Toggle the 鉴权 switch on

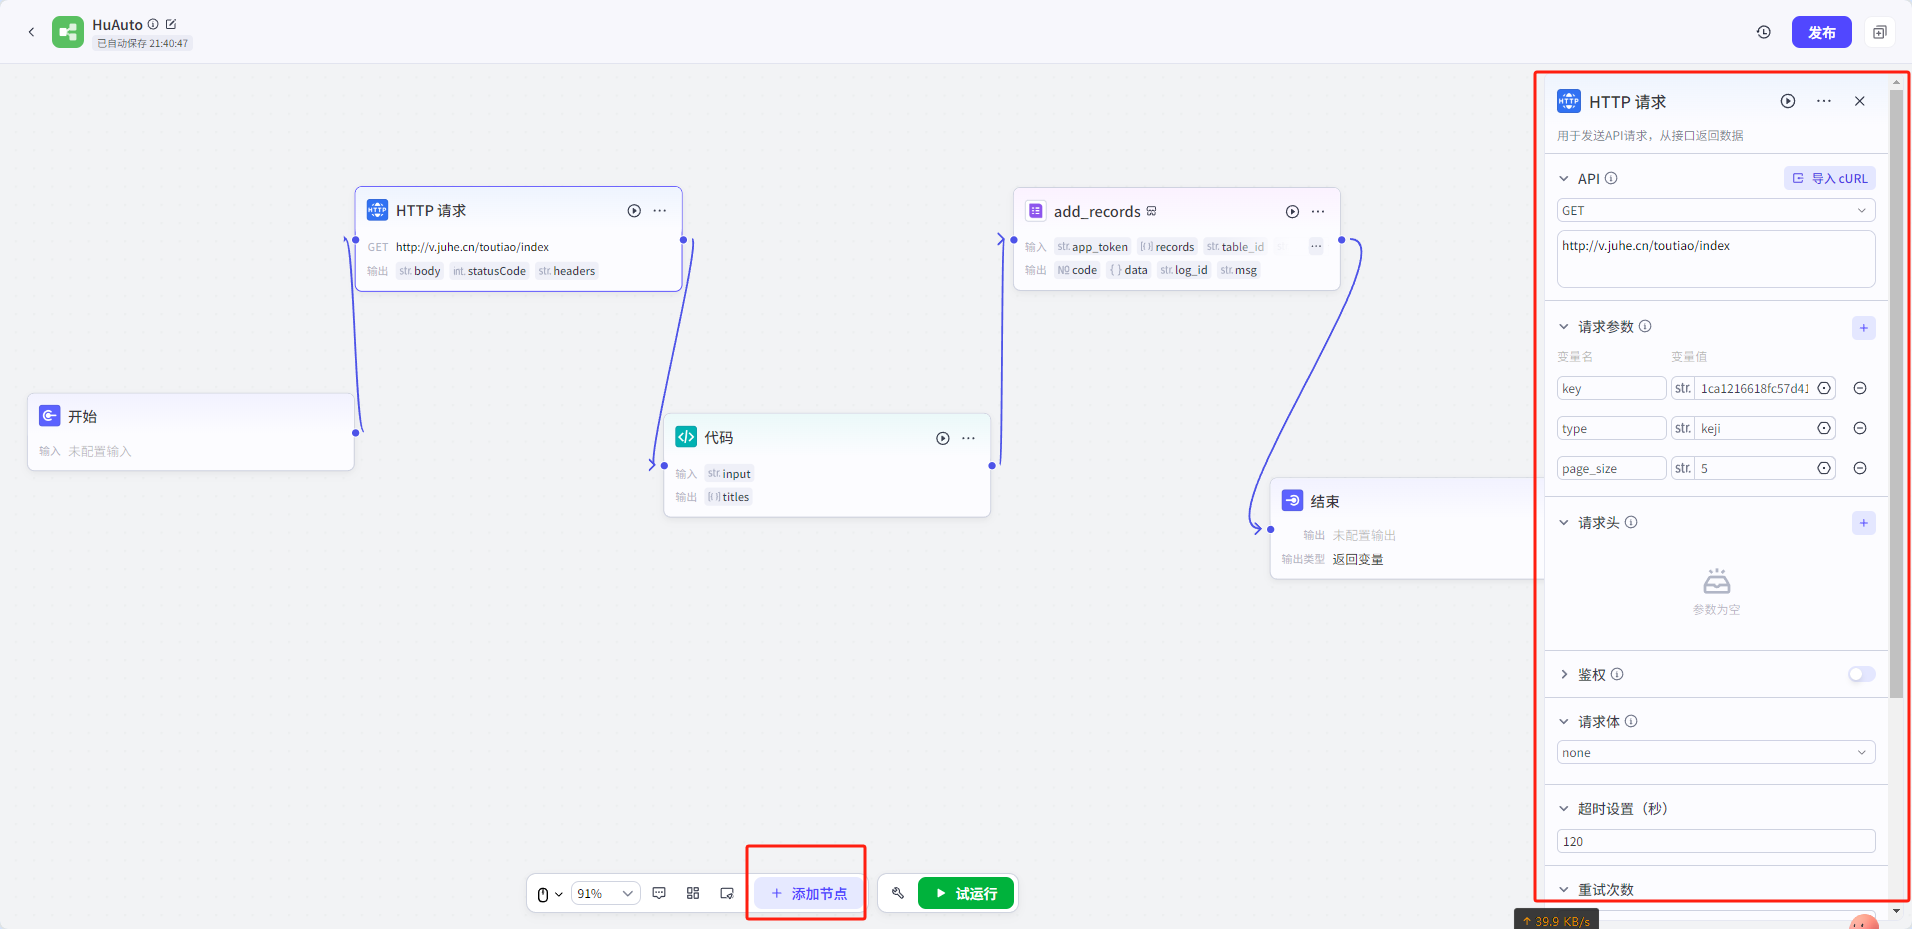pyautogui.click(x=1861, y=674)
